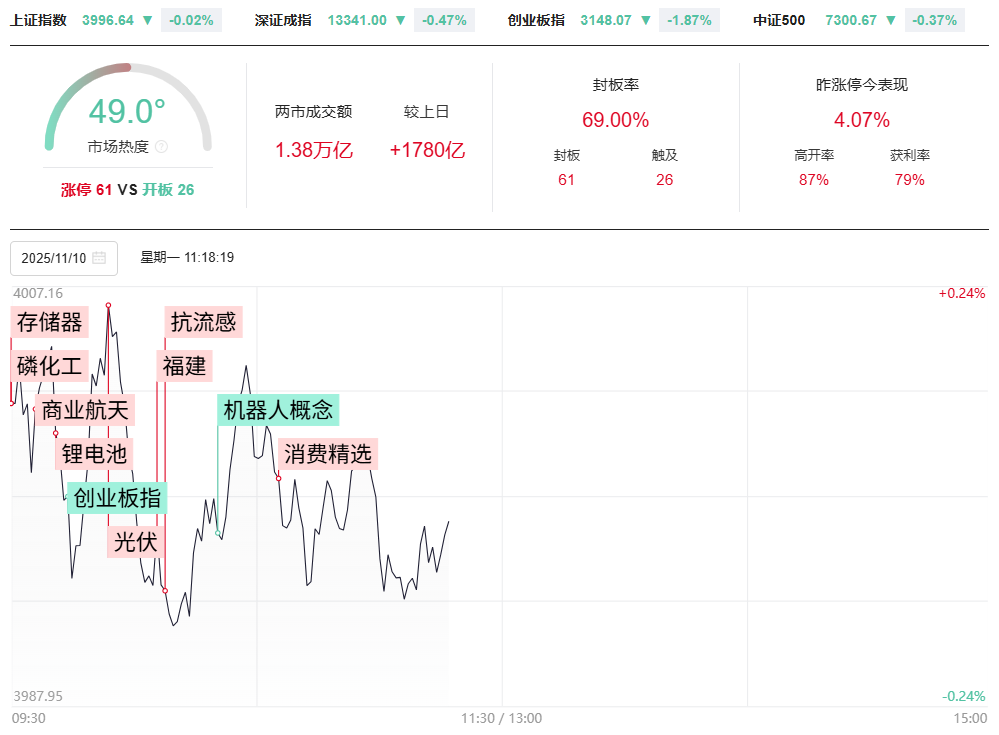999x735 pixels.
Task: Click the 锂电池 sector label
Action: 95,454
